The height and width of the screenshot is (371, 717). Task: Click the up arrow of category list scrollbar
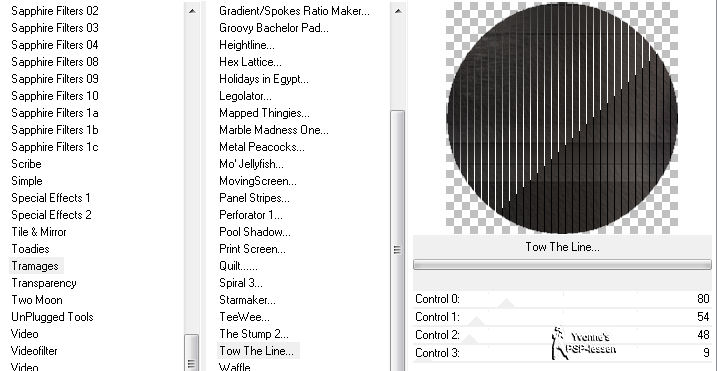point(192,10)
